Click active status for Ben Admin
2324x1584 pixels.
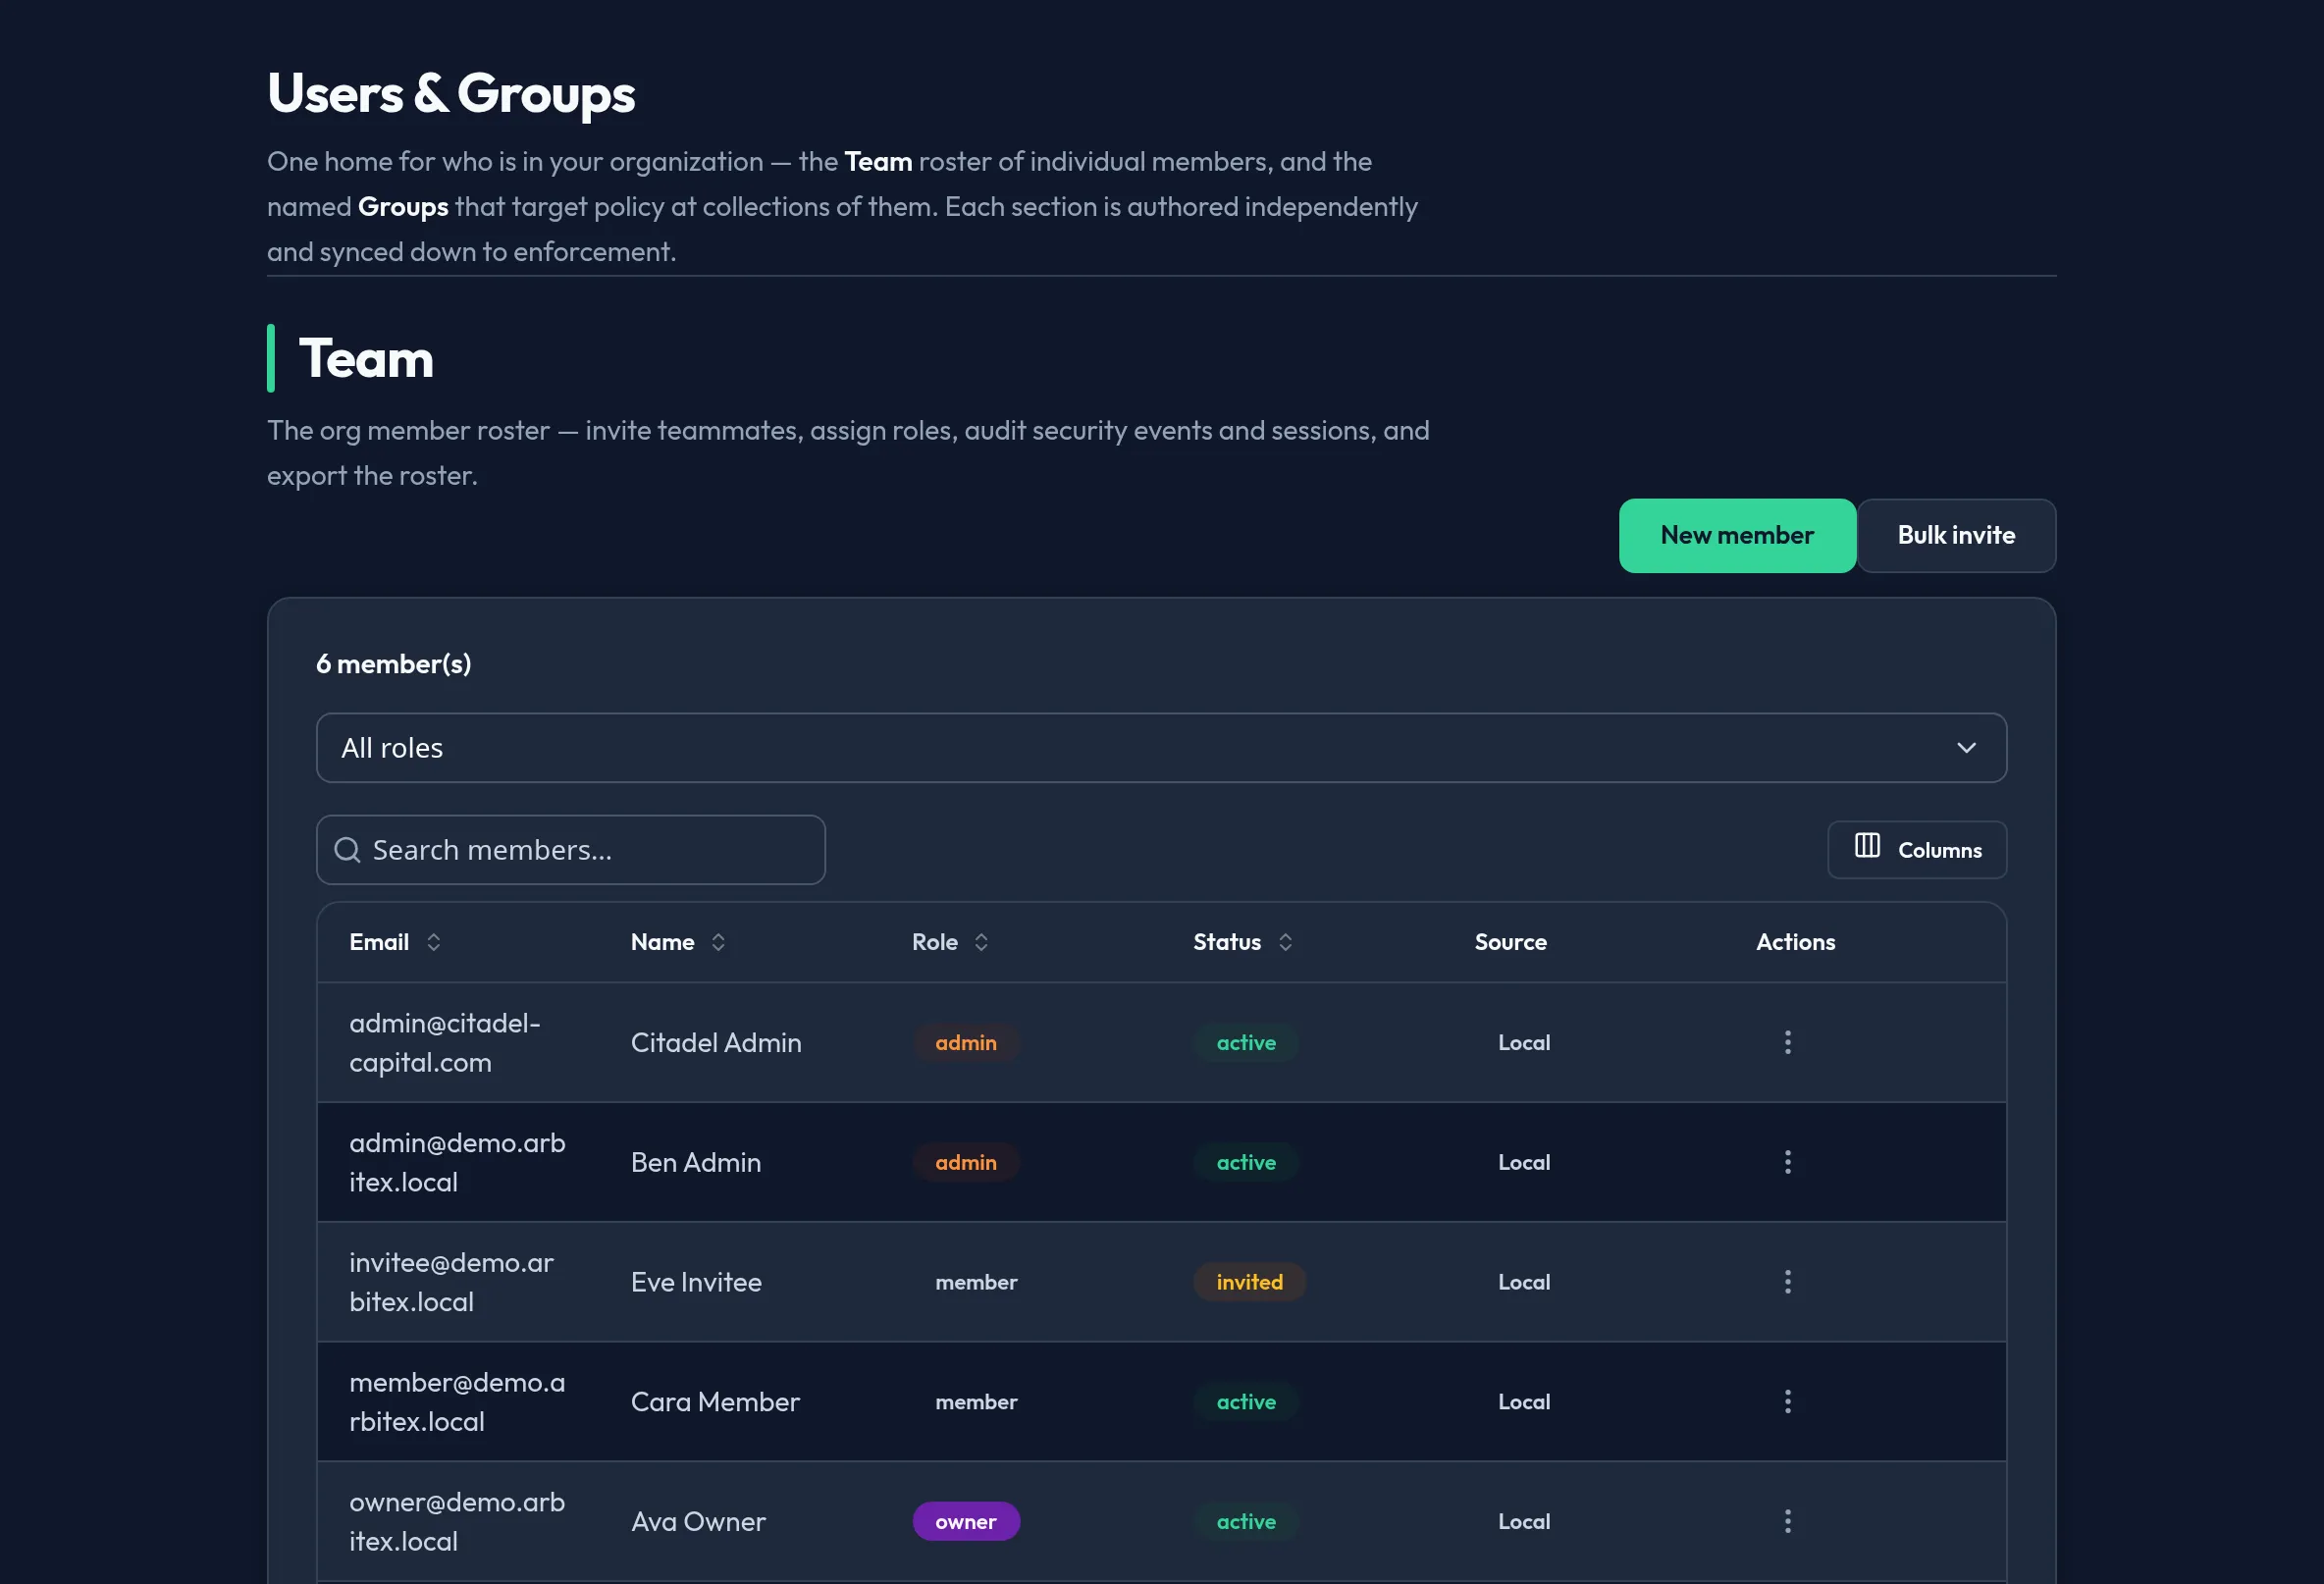[x=1246, y=1162]
